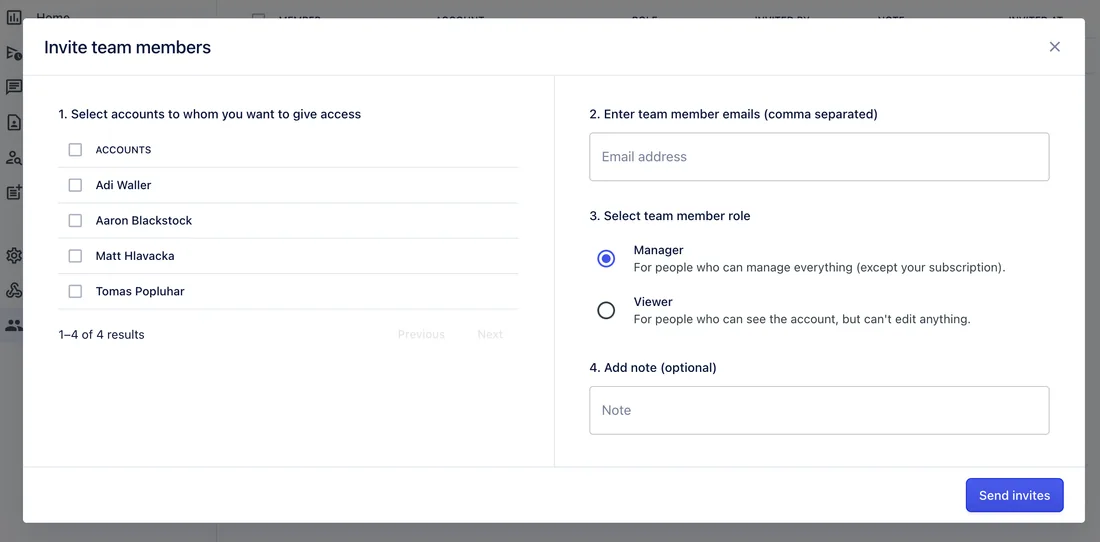This screenshot has width=1100, height=542.
Task: Click the Adi Waller account name
Action: click(x=123, y=185)
